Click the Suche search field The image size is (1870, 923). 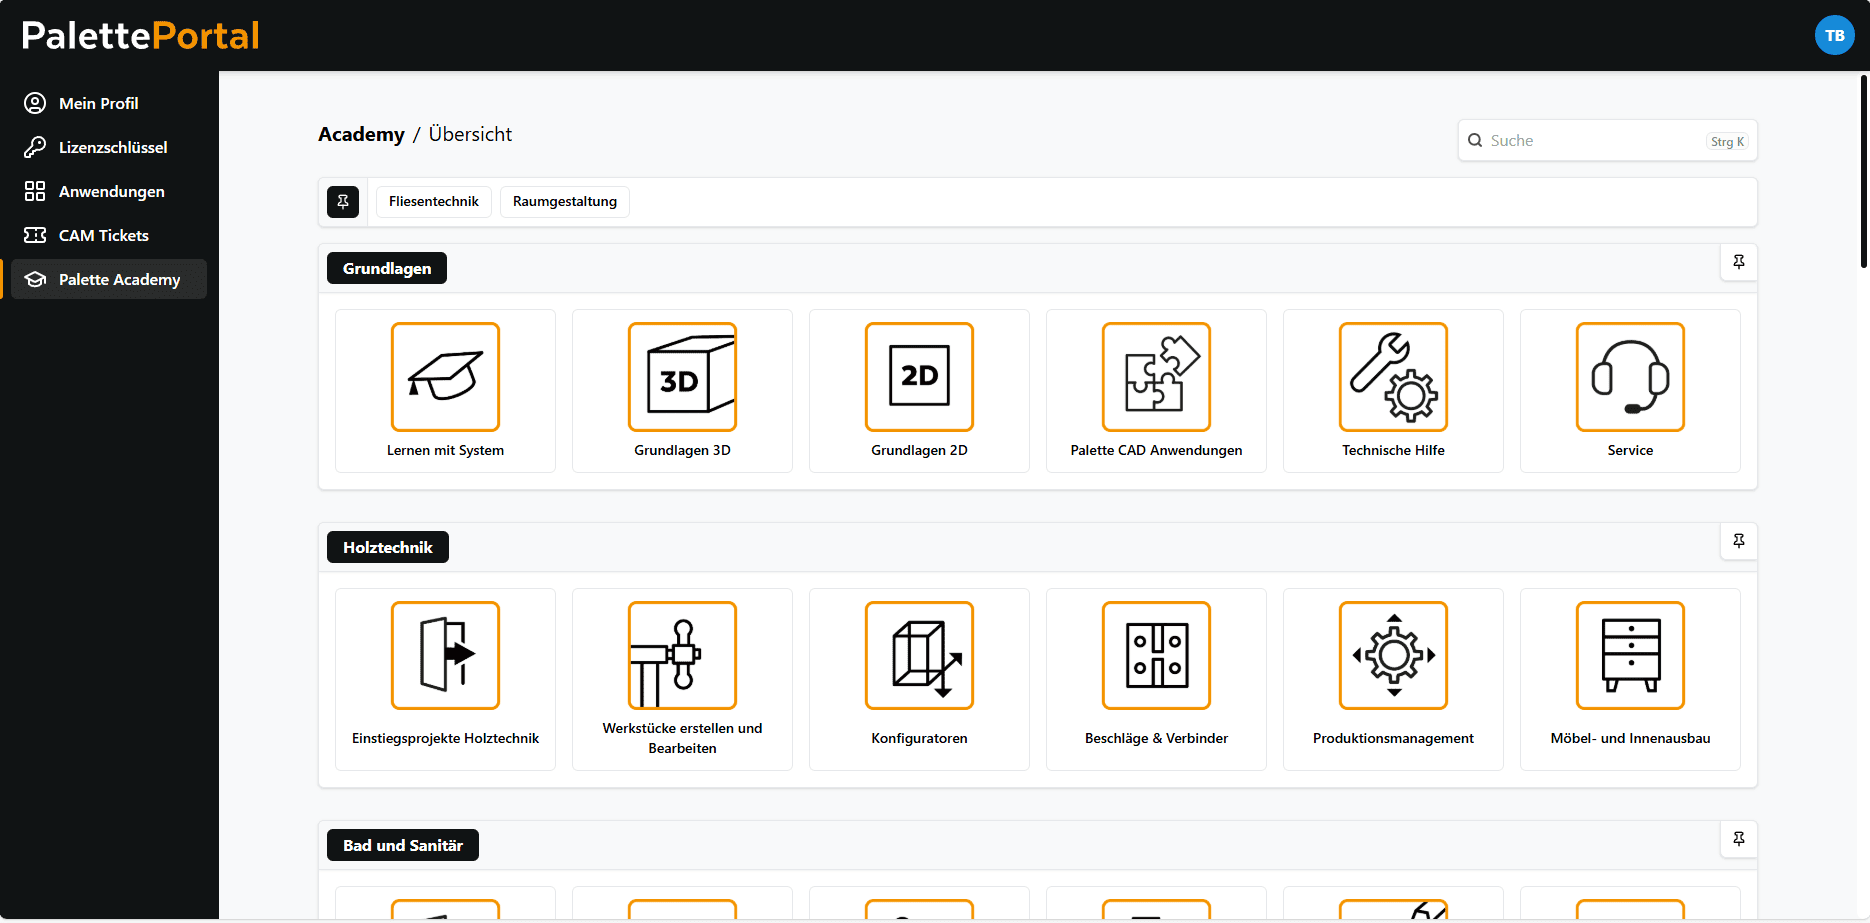[x=1593, y=141]
